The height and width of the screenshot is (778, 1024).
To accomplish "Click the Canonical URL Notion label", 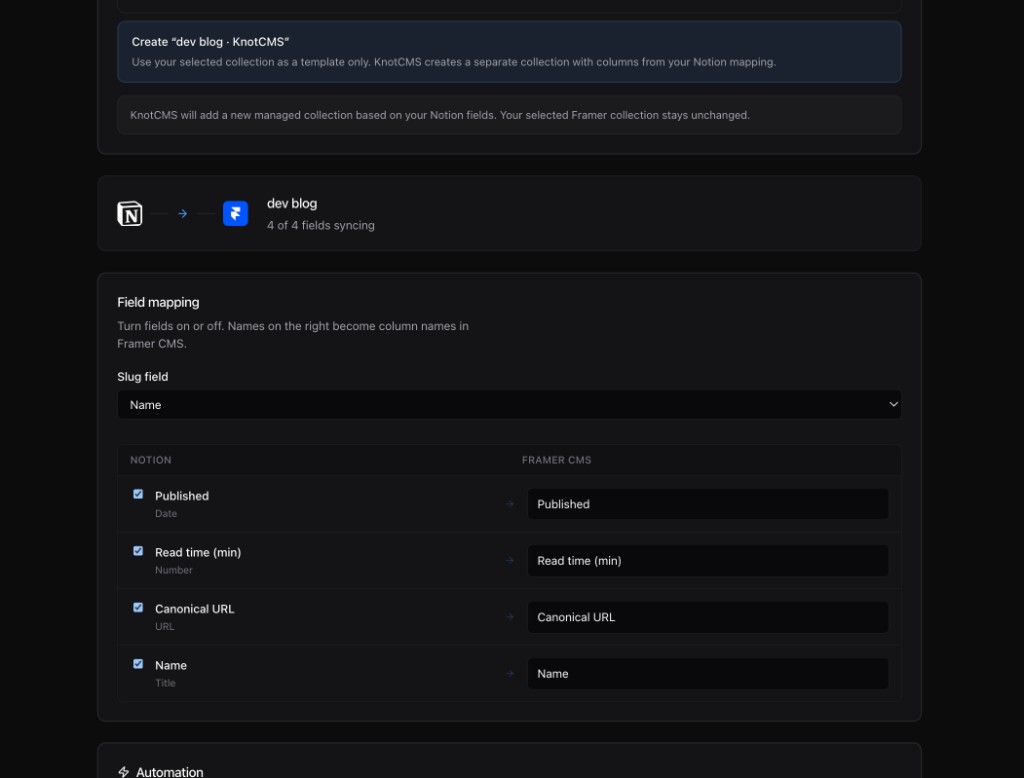I will pos(195,609).
